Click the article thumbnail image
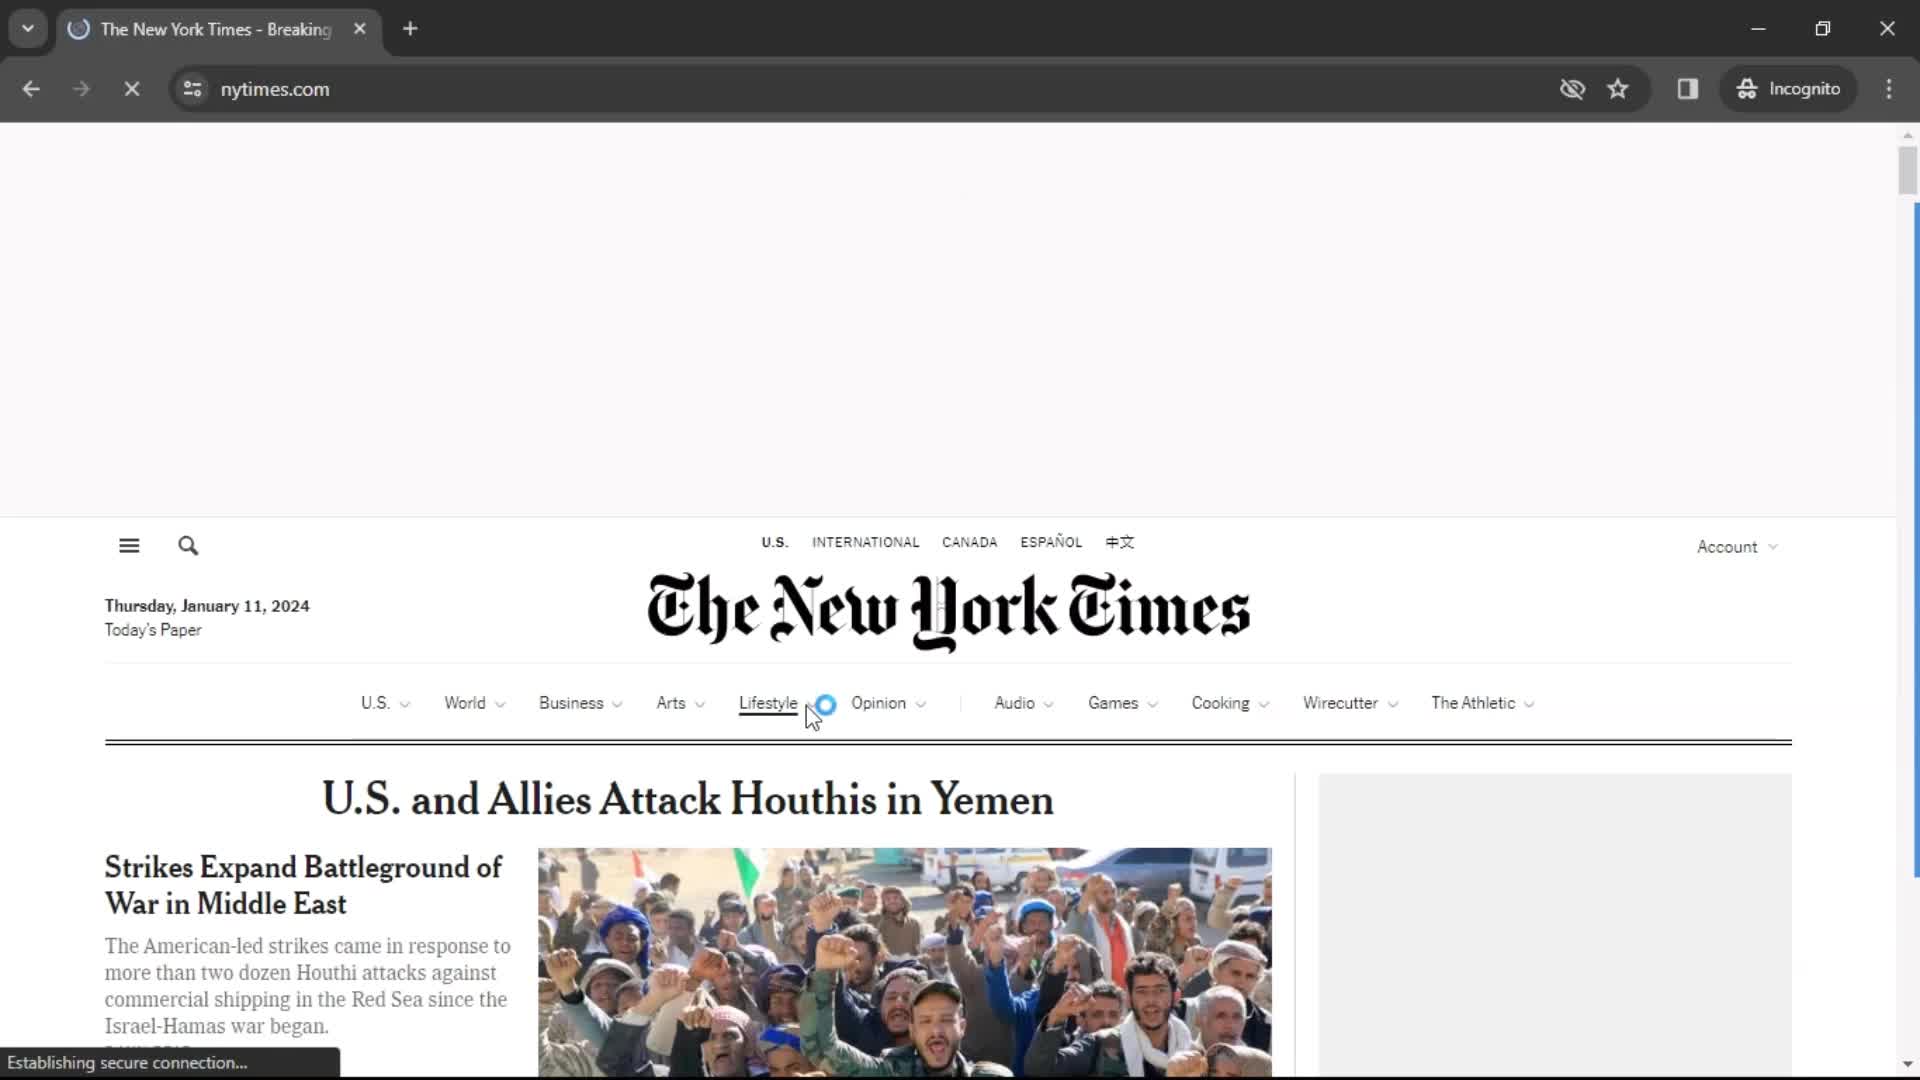The height and width of the screenshot is (1080, 1920). [905, 961]
